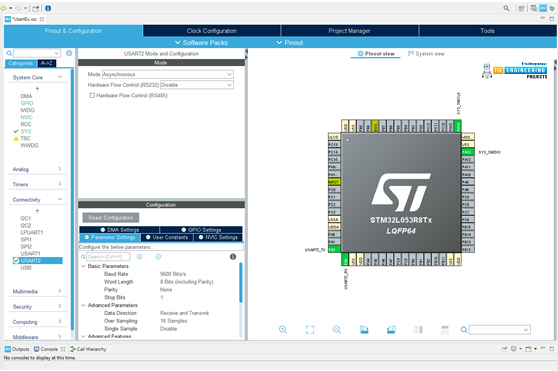Toggle the USART2 enabled checkbox in list
558x371 pixels.
coord(16,260)
